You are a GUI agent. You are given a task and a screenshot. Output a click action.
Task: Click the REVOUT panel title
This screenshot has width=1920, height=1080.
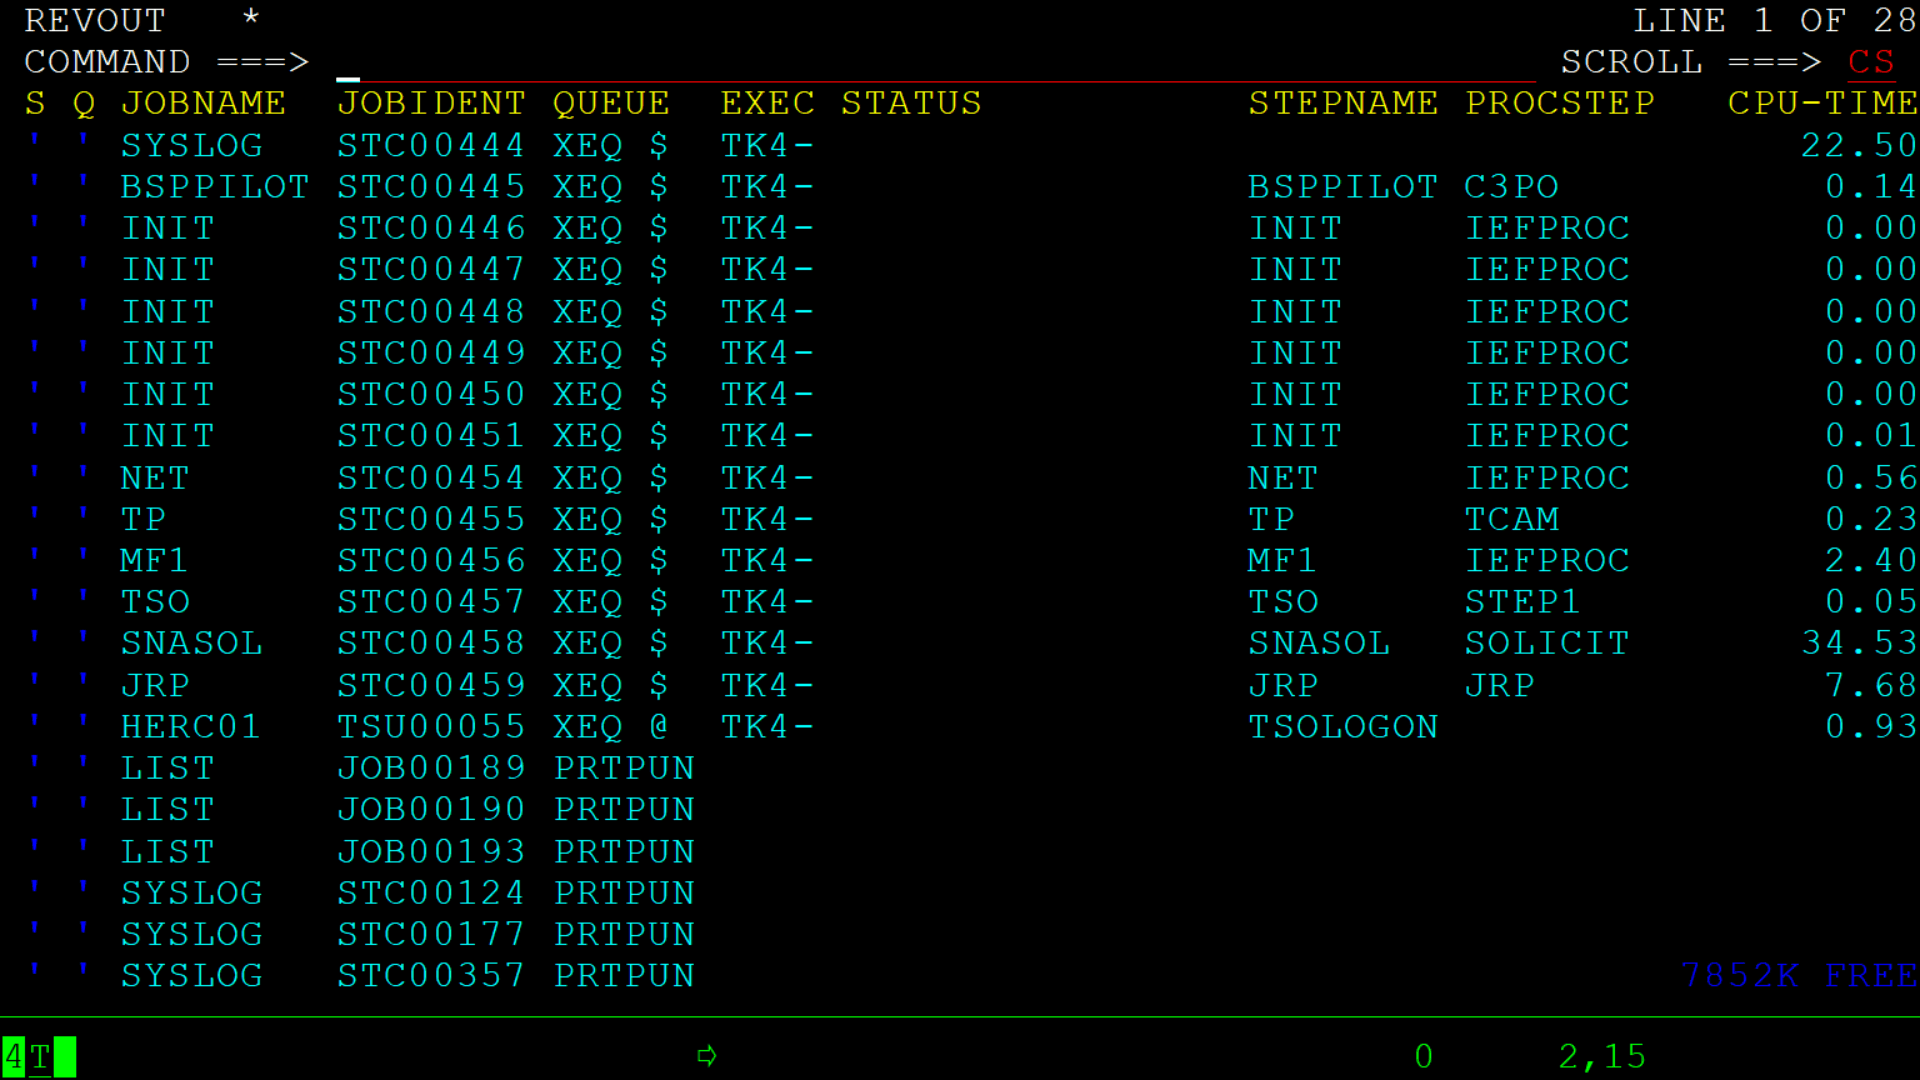tap(96, 21)
